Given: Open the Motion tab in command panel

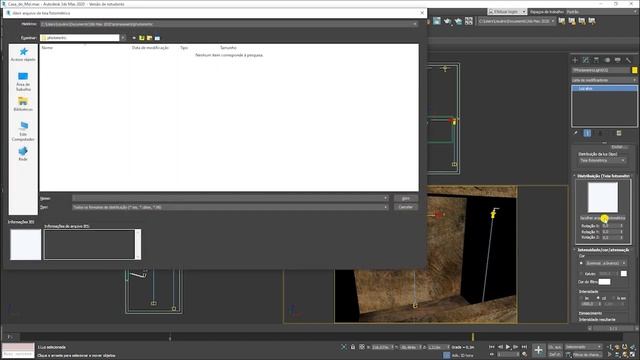Looking at the screenshot, I should click(x=607, y=60).
